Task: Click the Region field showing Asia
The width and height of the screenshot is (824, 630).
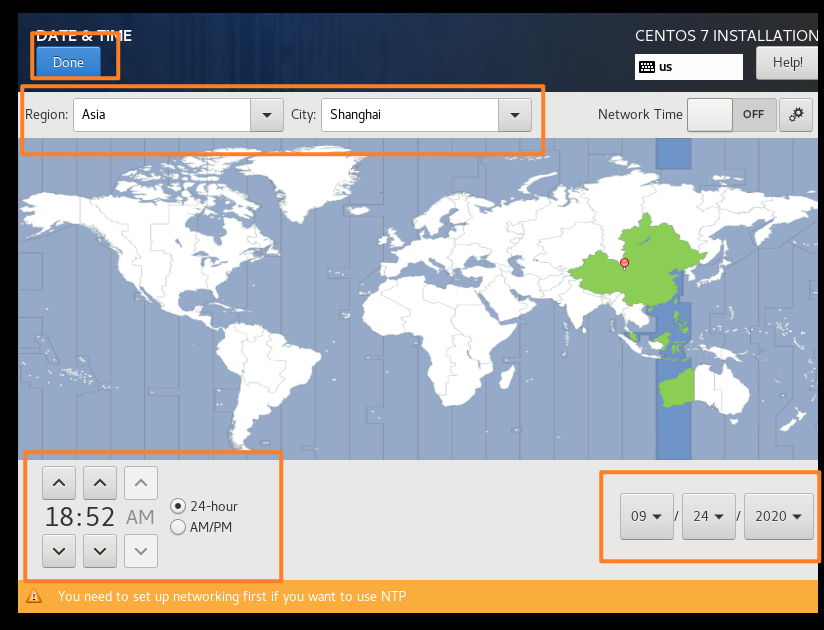Action: (162, 115)
